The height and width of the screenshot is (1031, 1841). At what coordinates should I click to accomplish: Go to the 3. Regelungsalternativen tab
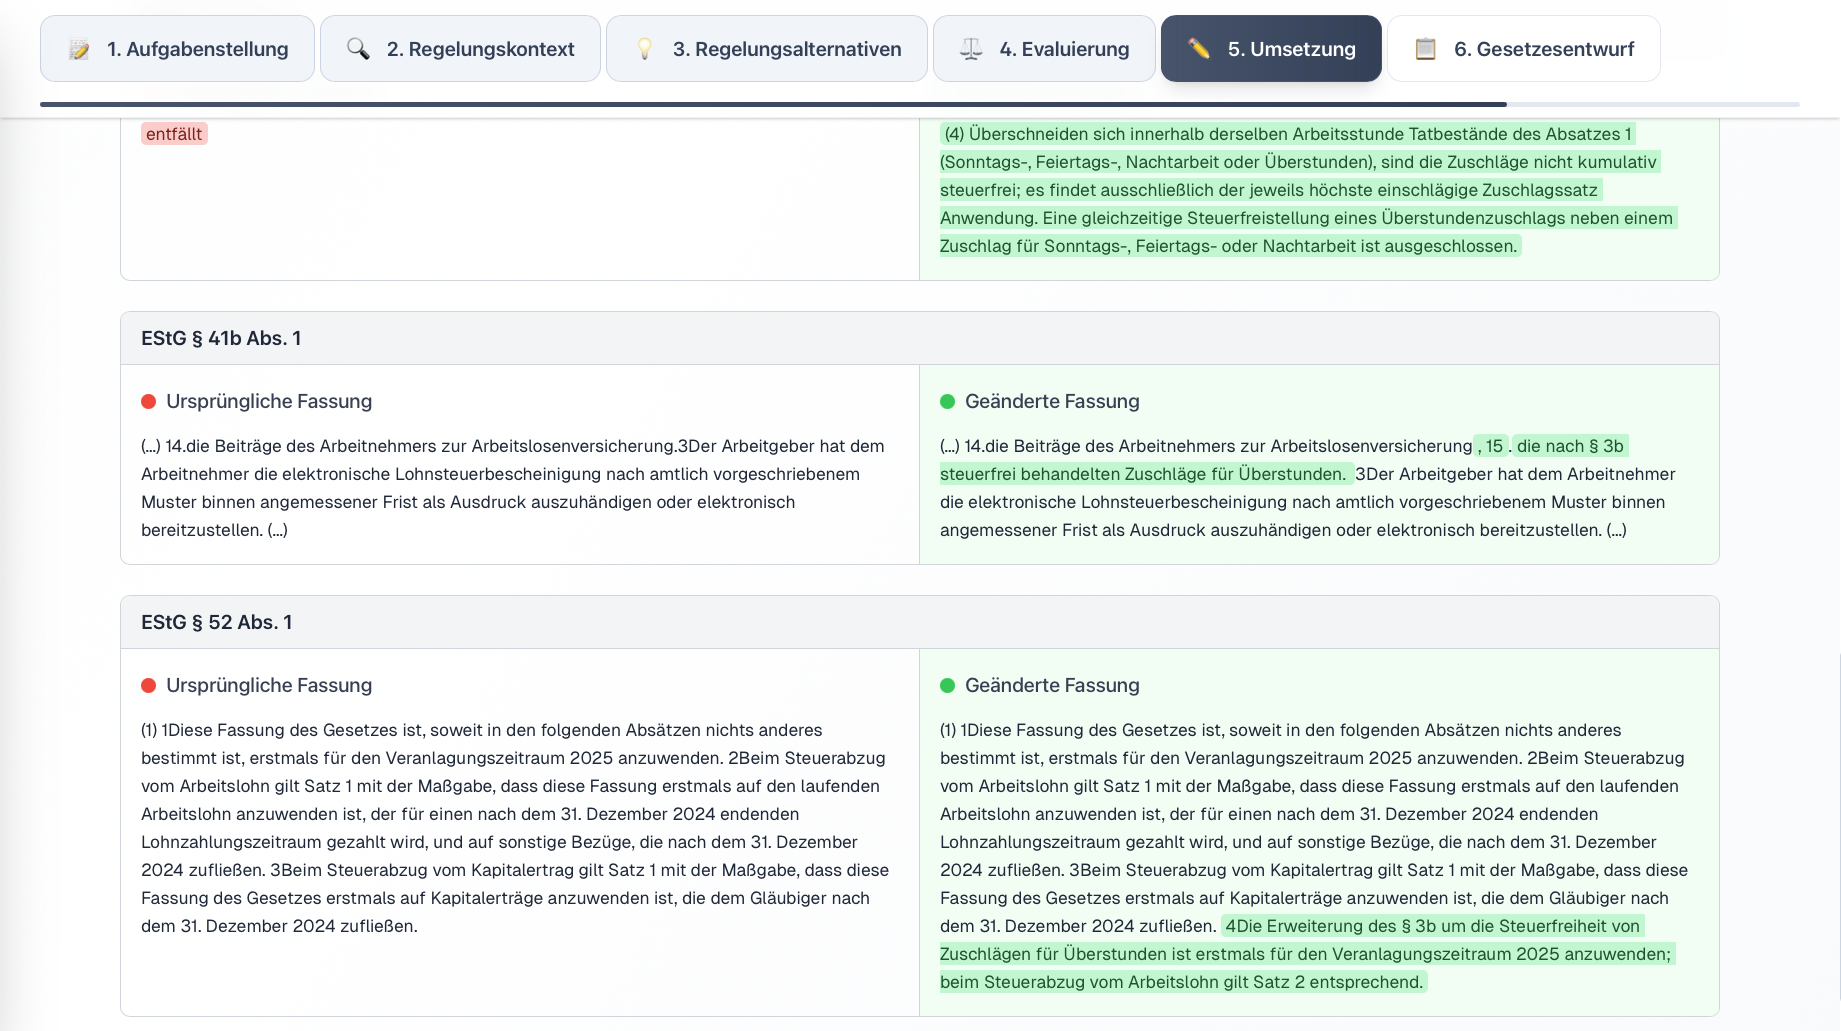click(x=767, y=49)
